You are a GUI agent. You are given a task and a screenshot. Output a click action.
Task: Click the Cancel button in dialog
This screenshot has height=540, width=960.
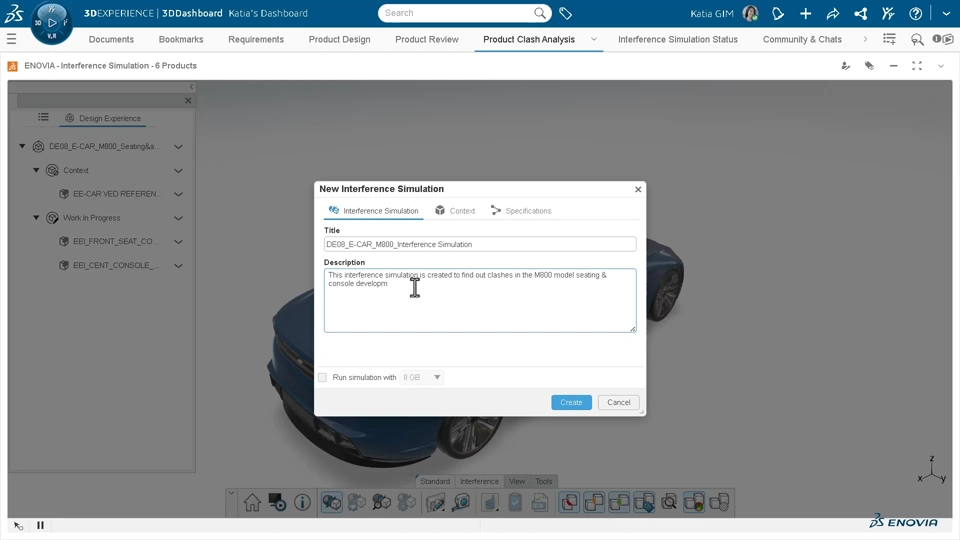(618, 402)
